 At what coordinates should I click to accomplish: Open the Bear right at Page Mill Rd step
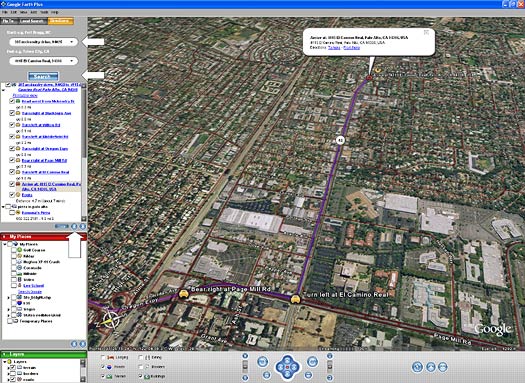coord(44,160)
